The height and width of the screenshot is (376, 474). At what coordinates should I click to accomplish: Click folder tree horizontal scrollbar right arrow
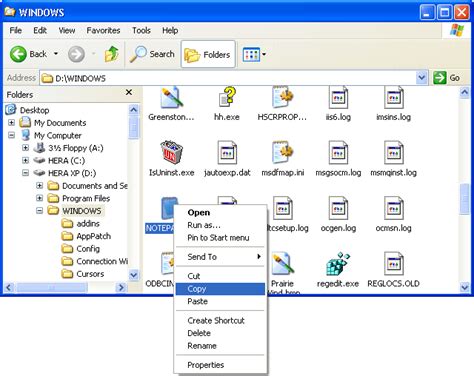[121, 287]
